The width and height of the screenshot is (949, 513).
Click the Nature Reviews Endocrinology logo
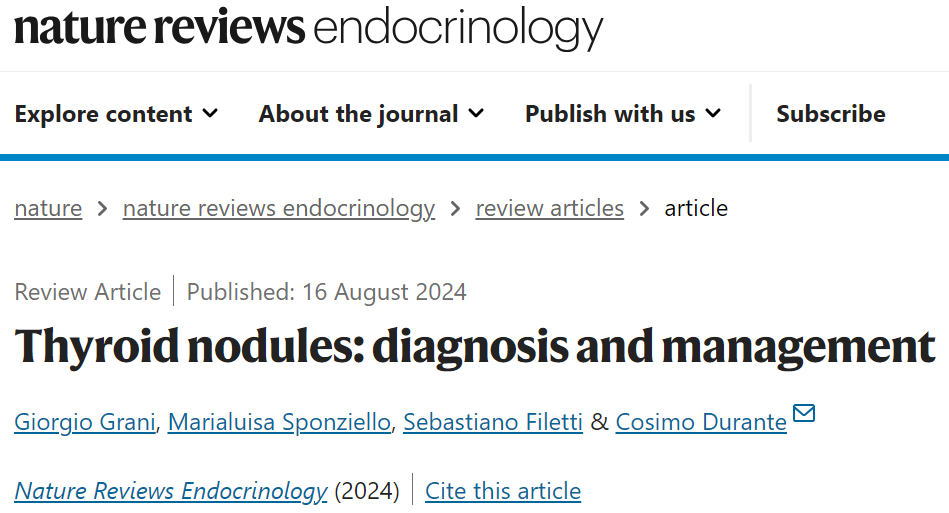click(x=309, y=28)
